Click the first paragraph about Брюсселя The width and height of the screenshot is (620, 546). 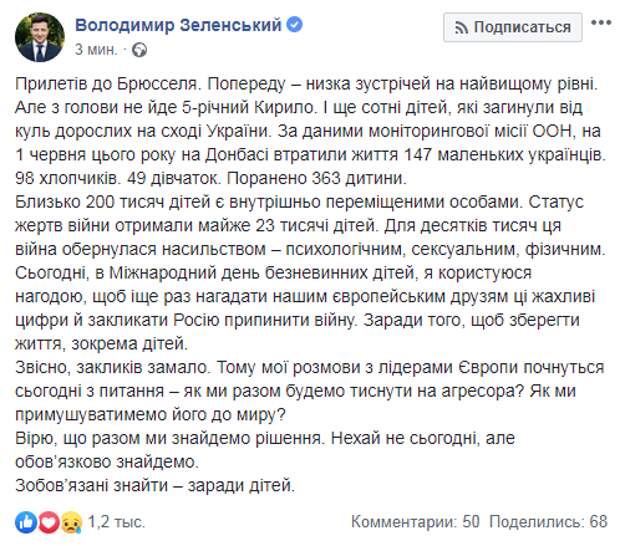coord(310,131)
